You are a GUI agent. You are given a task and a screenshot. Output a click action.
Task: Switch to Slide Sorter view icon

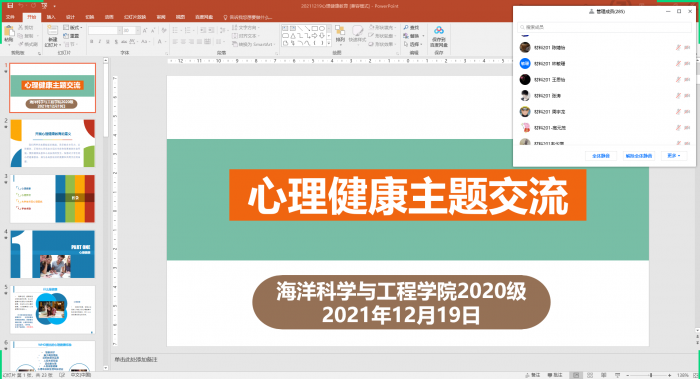click(590, 375)
